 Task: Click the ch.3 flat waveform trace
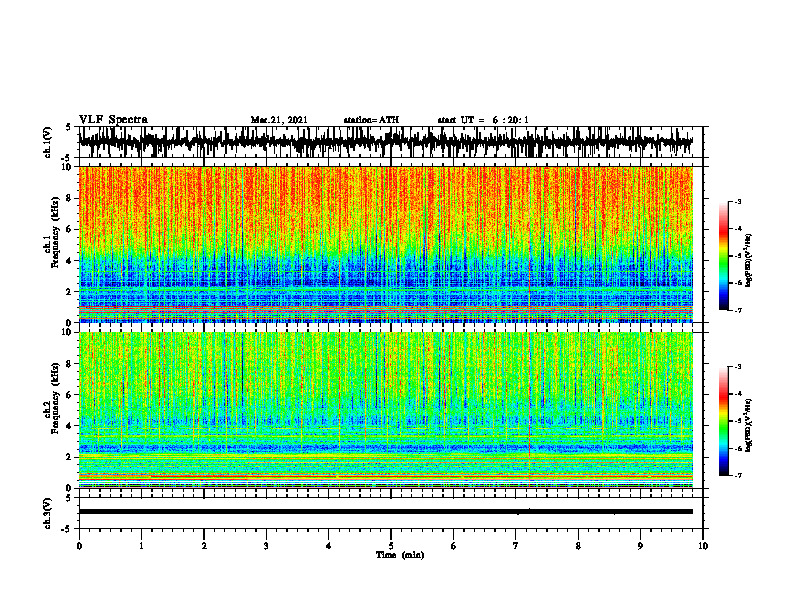tap(385, 512)
